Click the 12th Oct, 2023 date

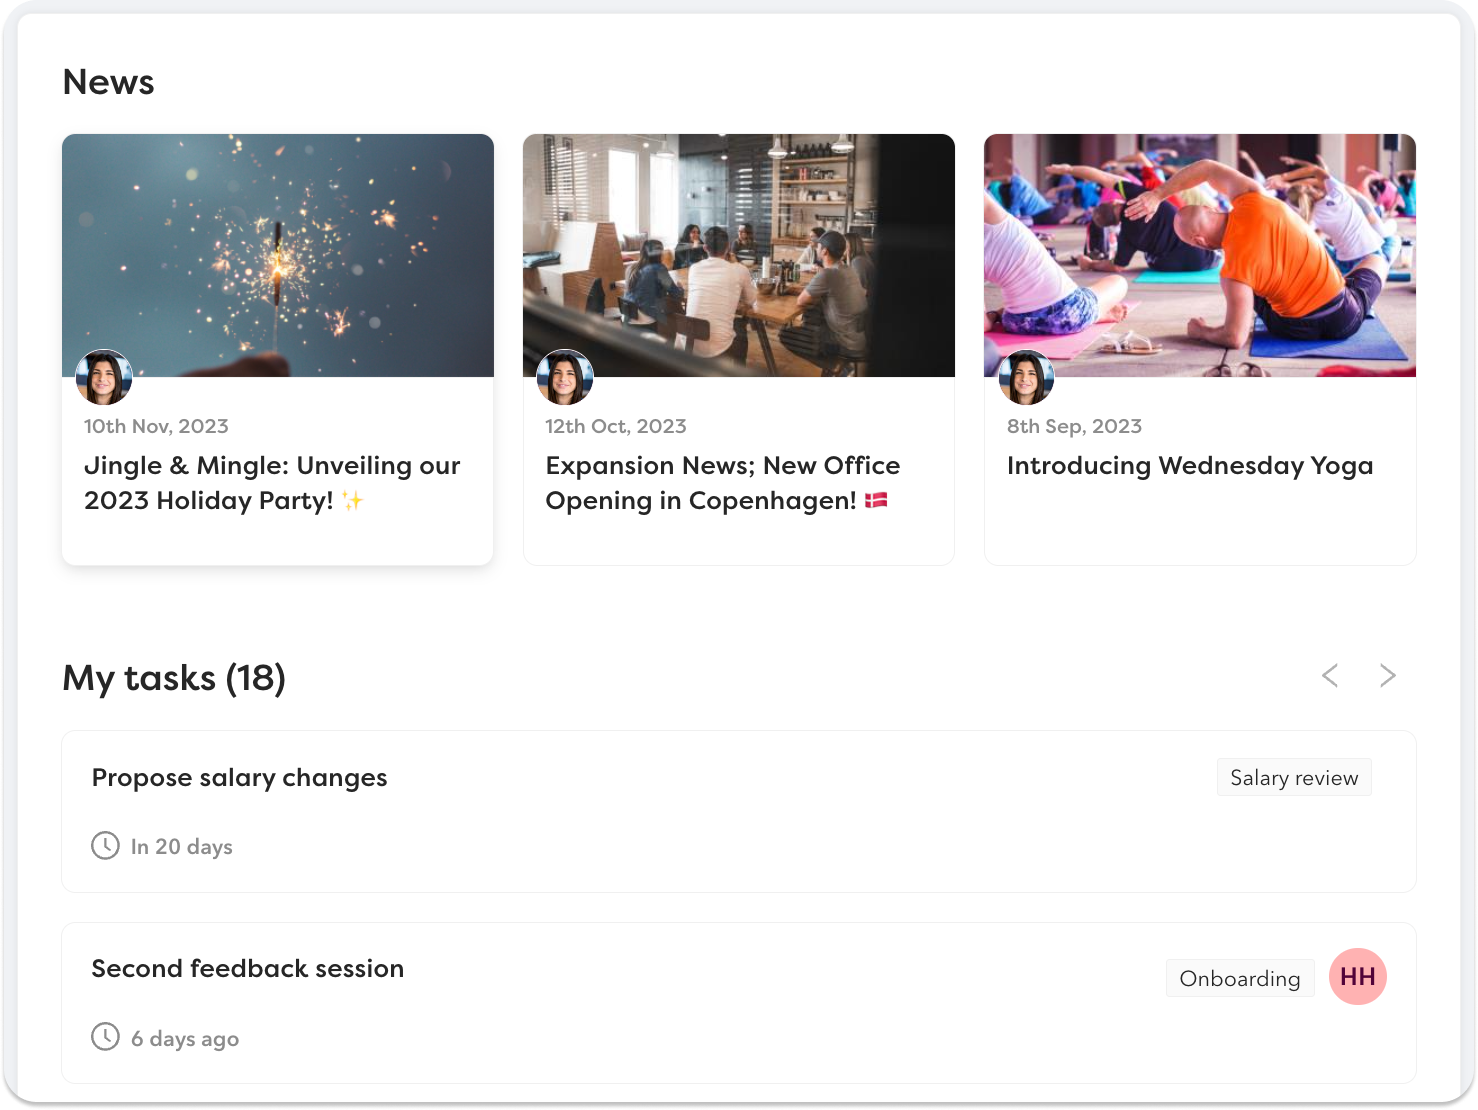pyautogui.click(x=616, y=426)
